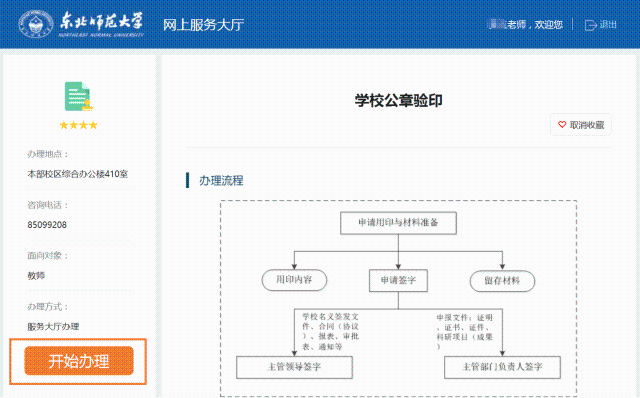This screenshot has width=640, height=398.
Task: Click the 老师，欢迎您 greeting text
Action: click(x=535, y=24)
